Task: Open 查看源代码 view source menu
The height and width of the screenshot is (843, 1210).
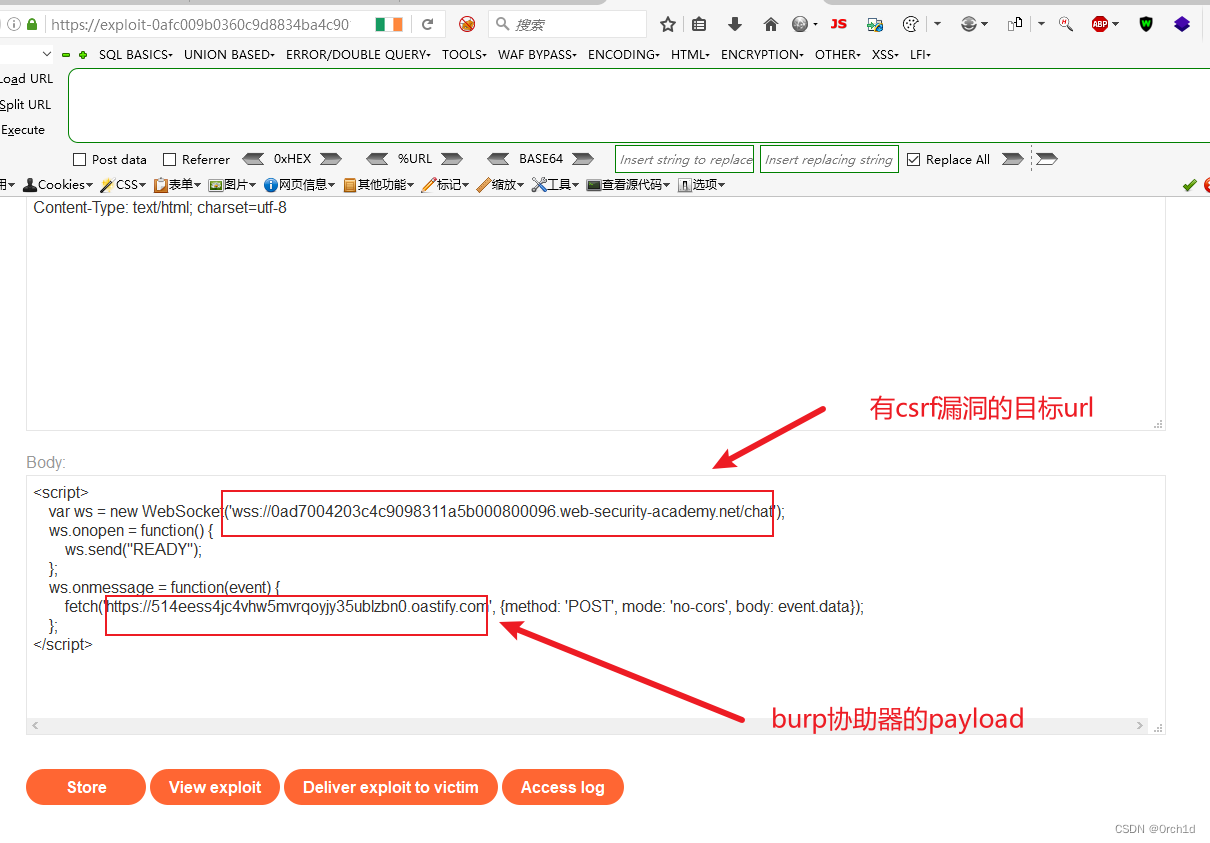Action: [x=628, y=185]
